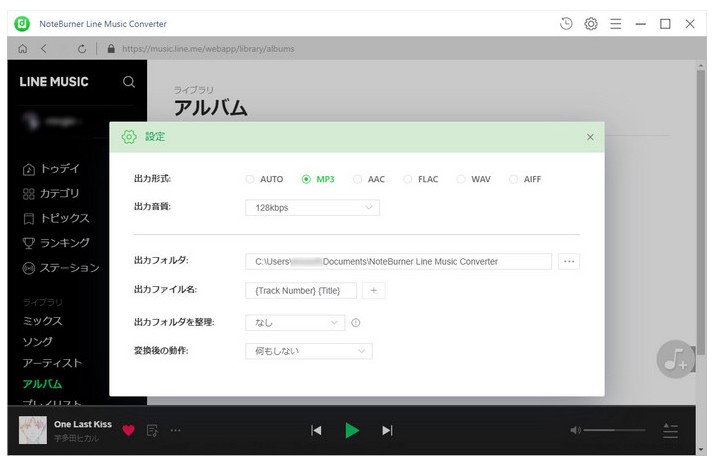Open アルバム in the library
The image size is (716, 464).
42,384
